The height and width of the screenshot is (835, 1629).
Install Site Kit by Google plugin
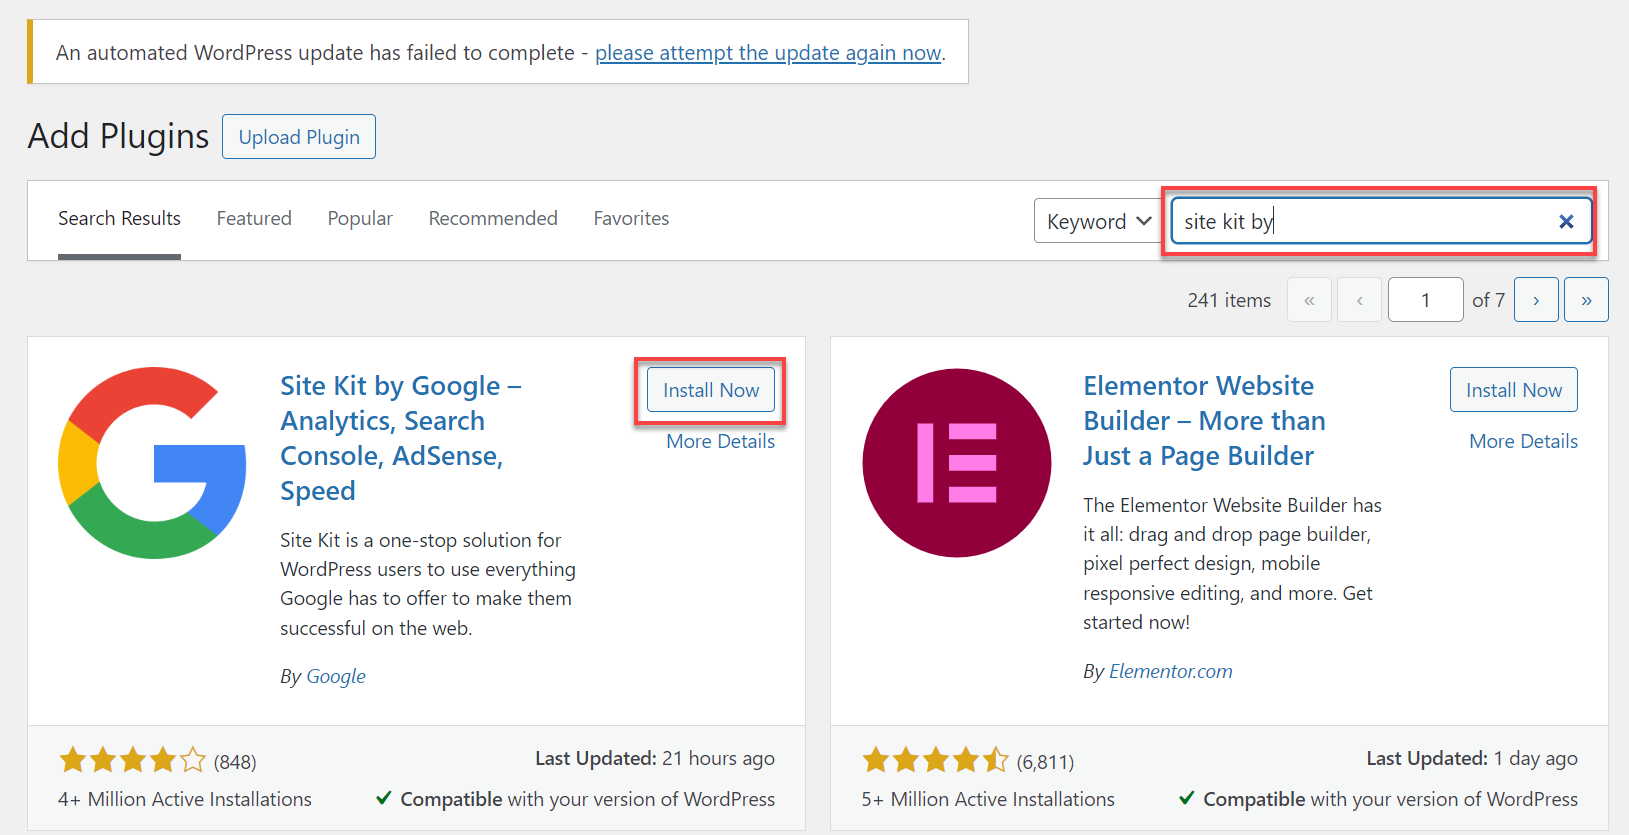[x=711, y=390]
